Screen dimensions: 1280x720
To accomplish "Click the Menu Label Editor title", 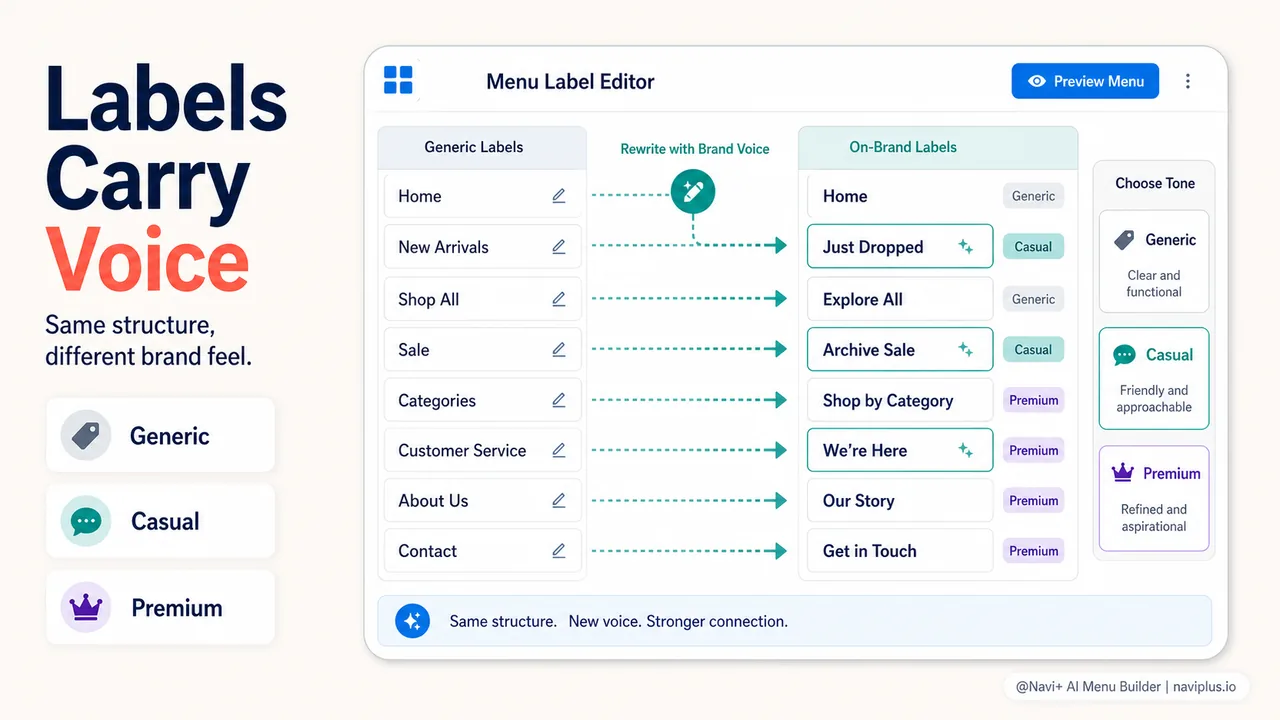I will pos(570,82).
